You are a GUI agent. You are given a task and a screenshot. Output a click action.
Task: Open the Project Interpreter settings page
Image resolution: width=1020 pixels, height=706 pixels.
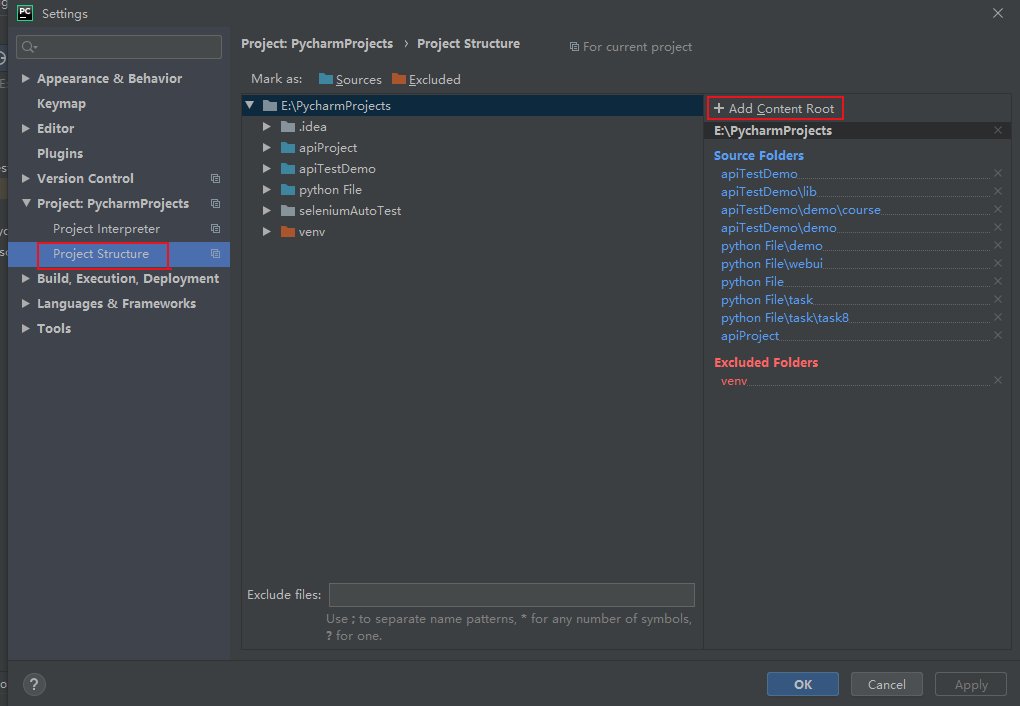[106, 229]
